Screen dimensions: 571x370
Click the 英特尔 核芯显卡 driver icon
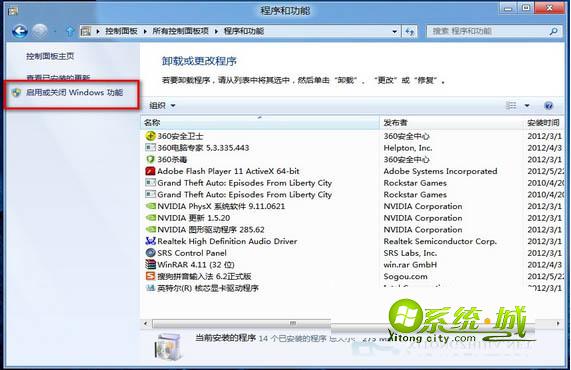pos(150,288)
